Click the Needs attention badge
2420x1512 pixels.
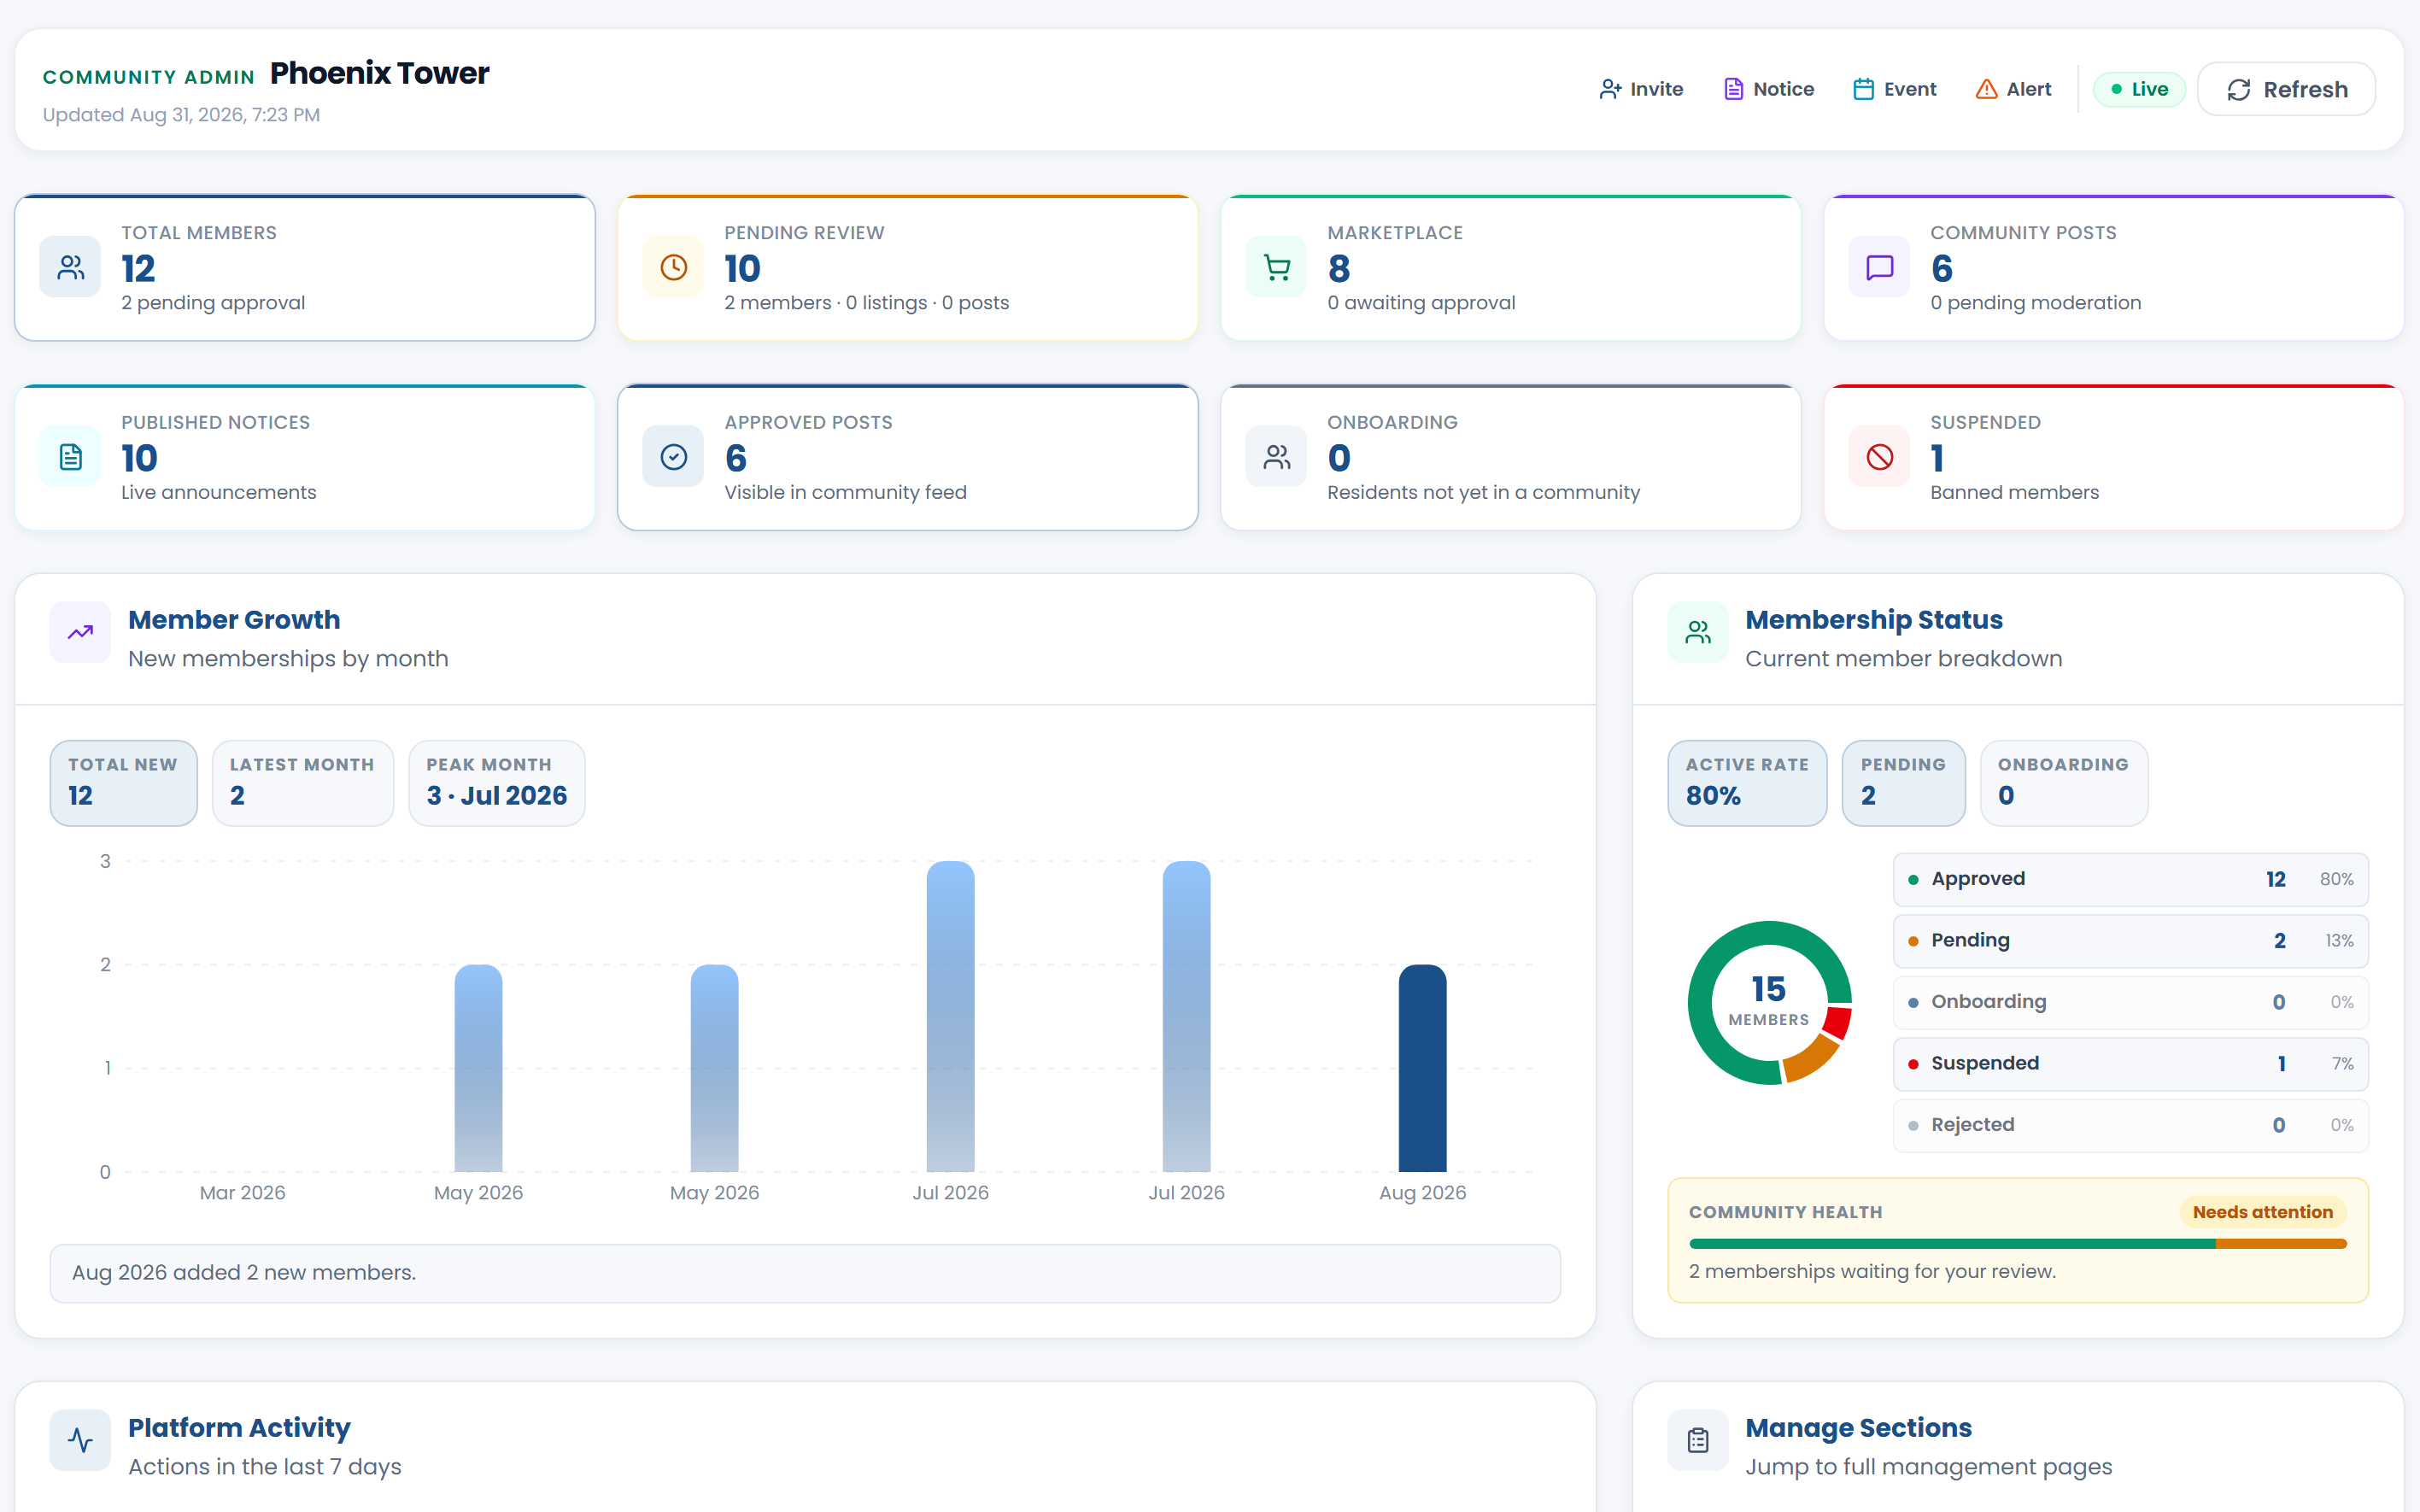[2262, 1212]
